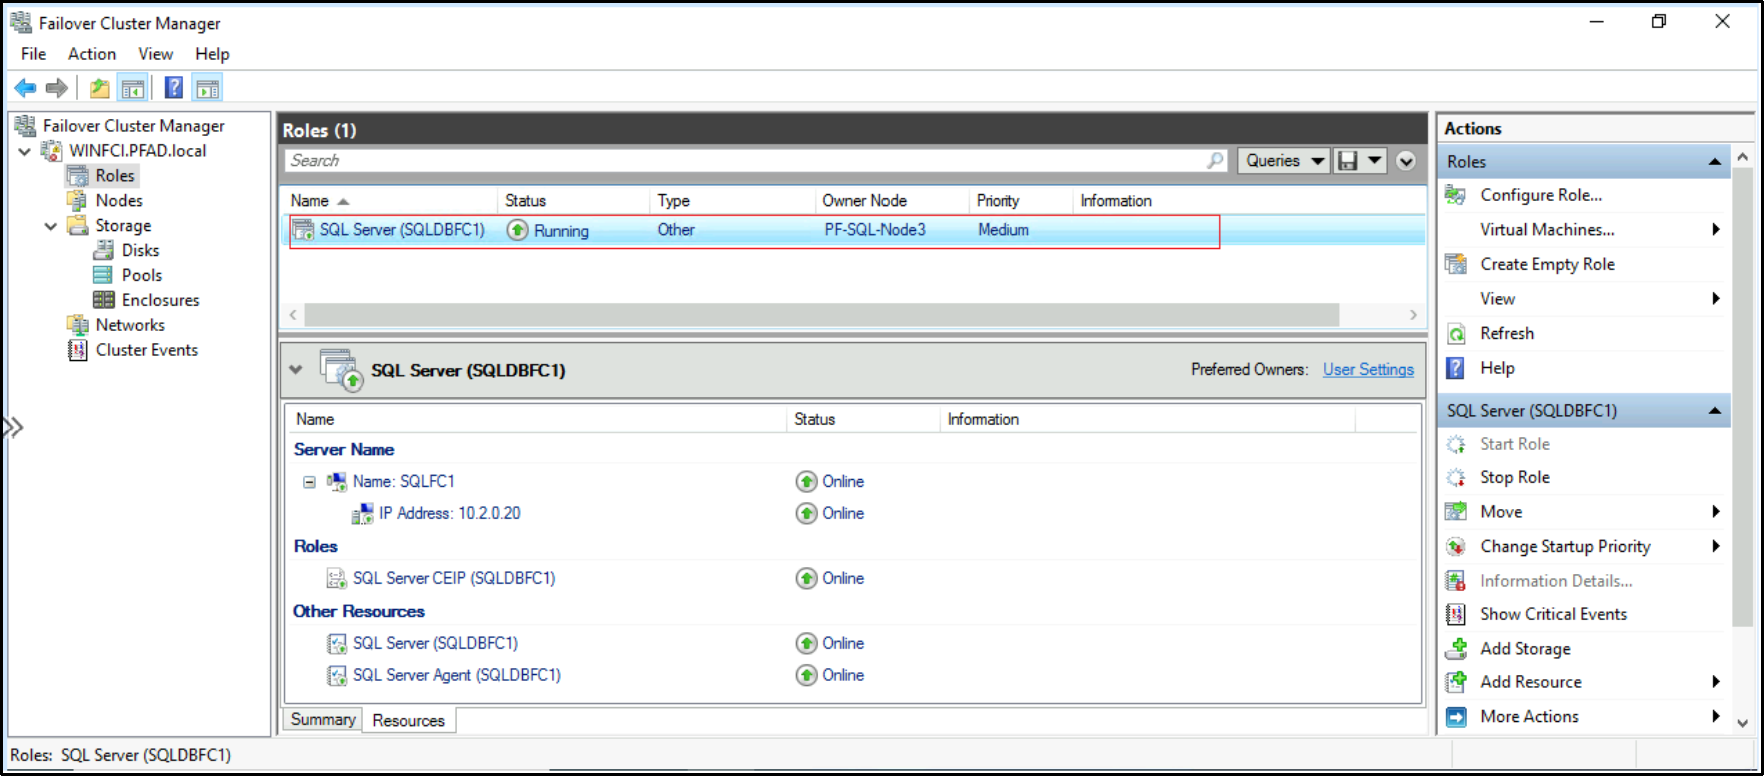
Task: Click in the Roles search field
Action: pos(744,161)
